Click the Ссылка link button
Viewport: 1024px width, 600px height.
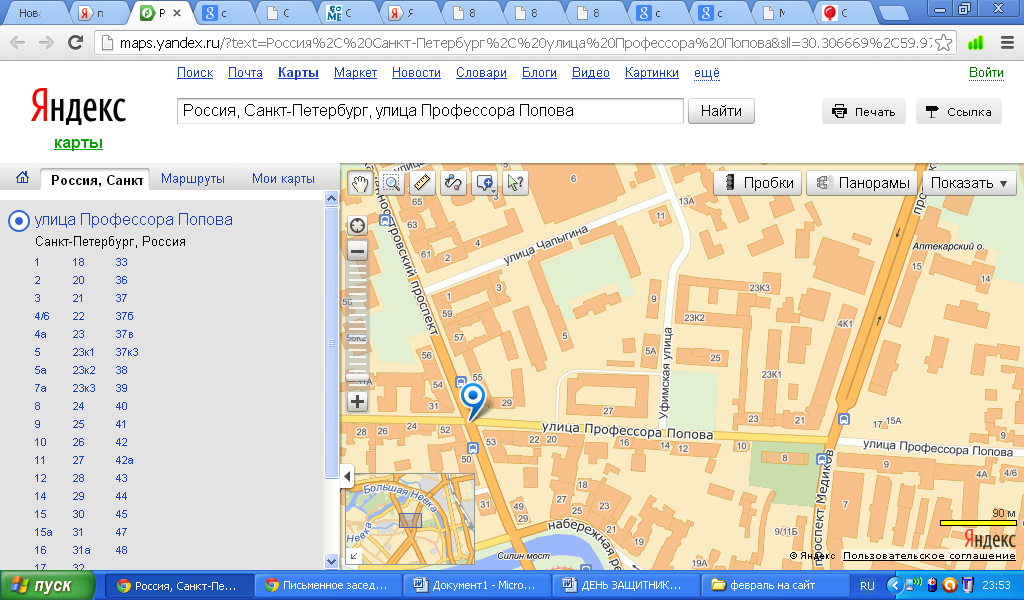pos(959,112)
